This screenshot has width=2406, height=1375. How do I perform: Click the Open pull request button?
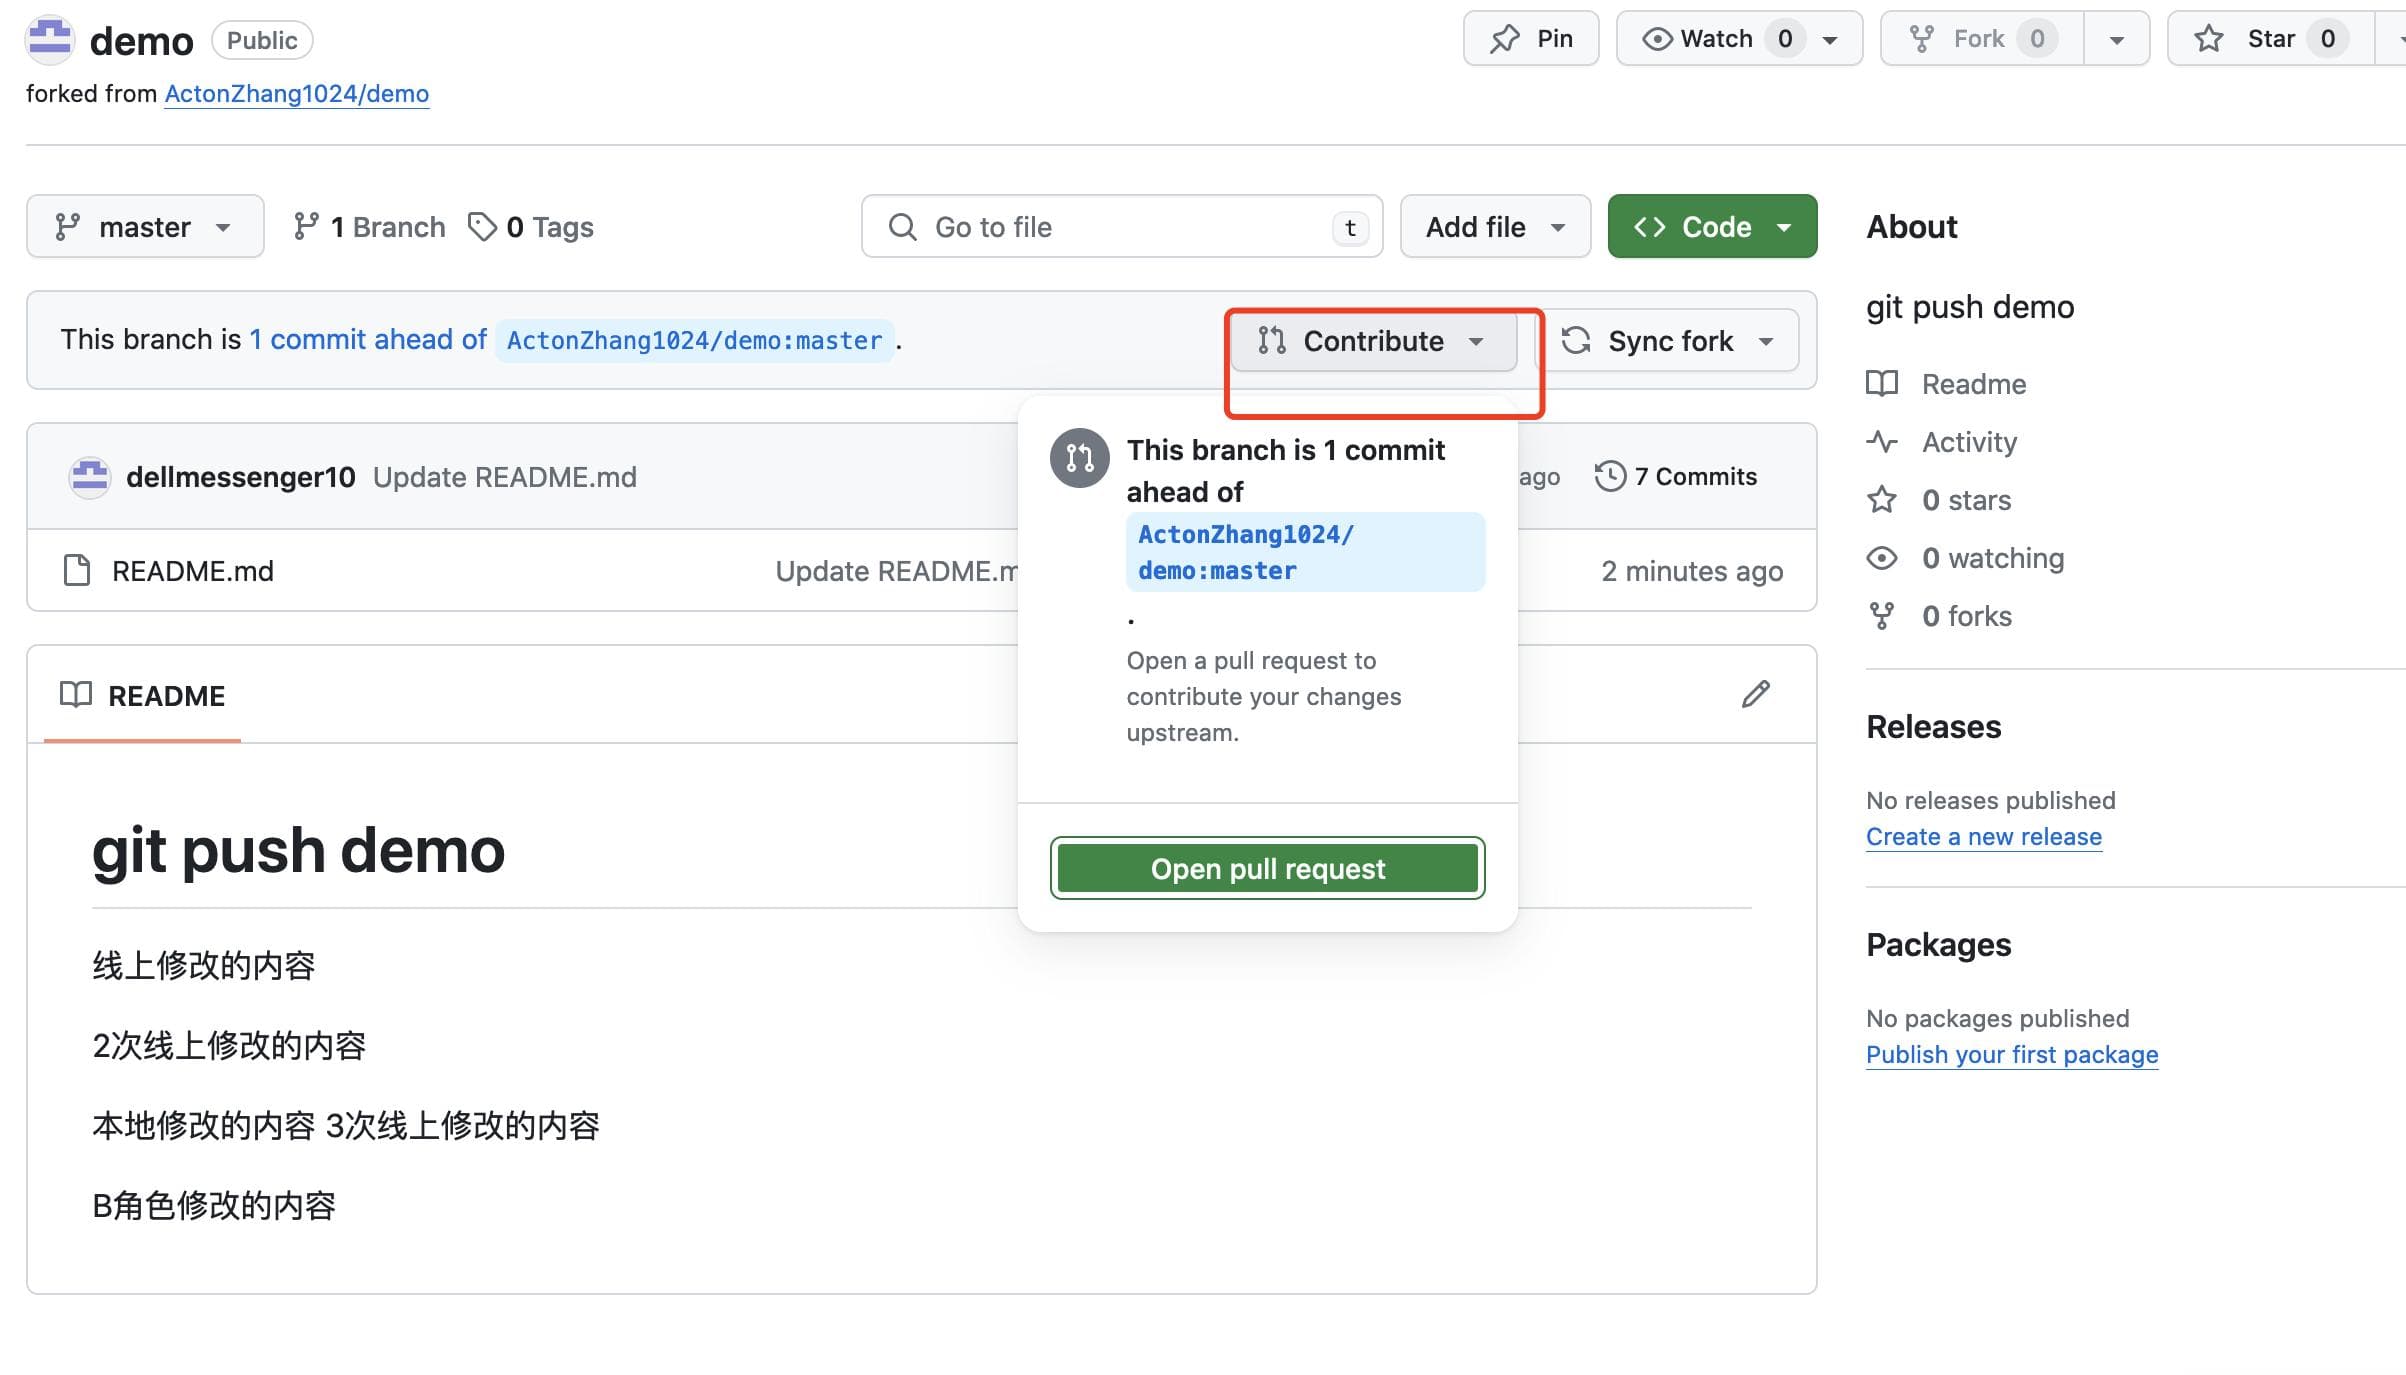[1268, 868]
